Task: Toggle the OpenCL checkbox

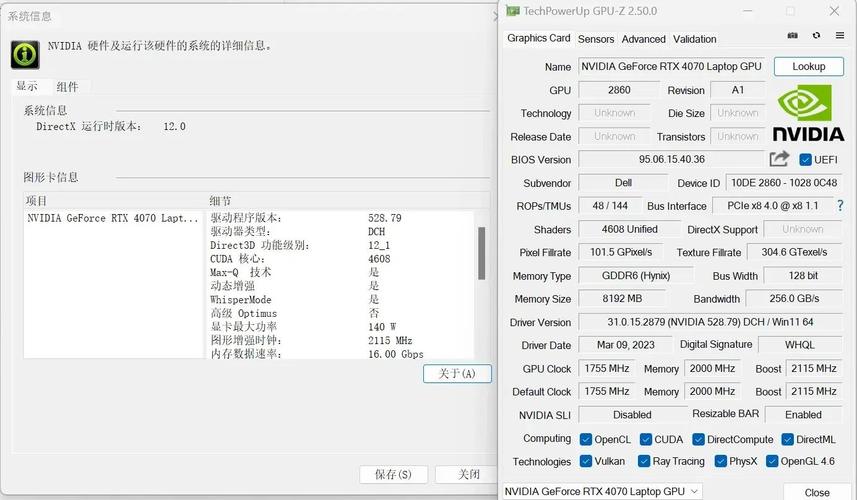Action: click(x=586, y=439)
